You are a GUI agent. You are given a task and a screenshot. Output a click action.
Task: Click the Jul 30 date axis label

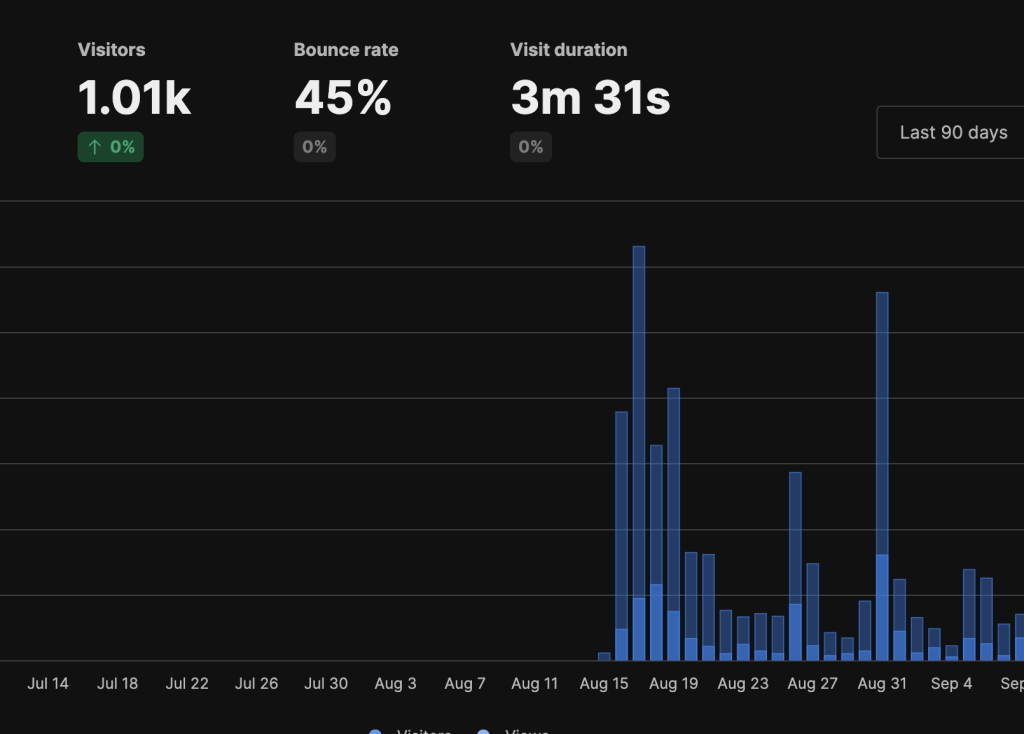click(x=326, y=684)
